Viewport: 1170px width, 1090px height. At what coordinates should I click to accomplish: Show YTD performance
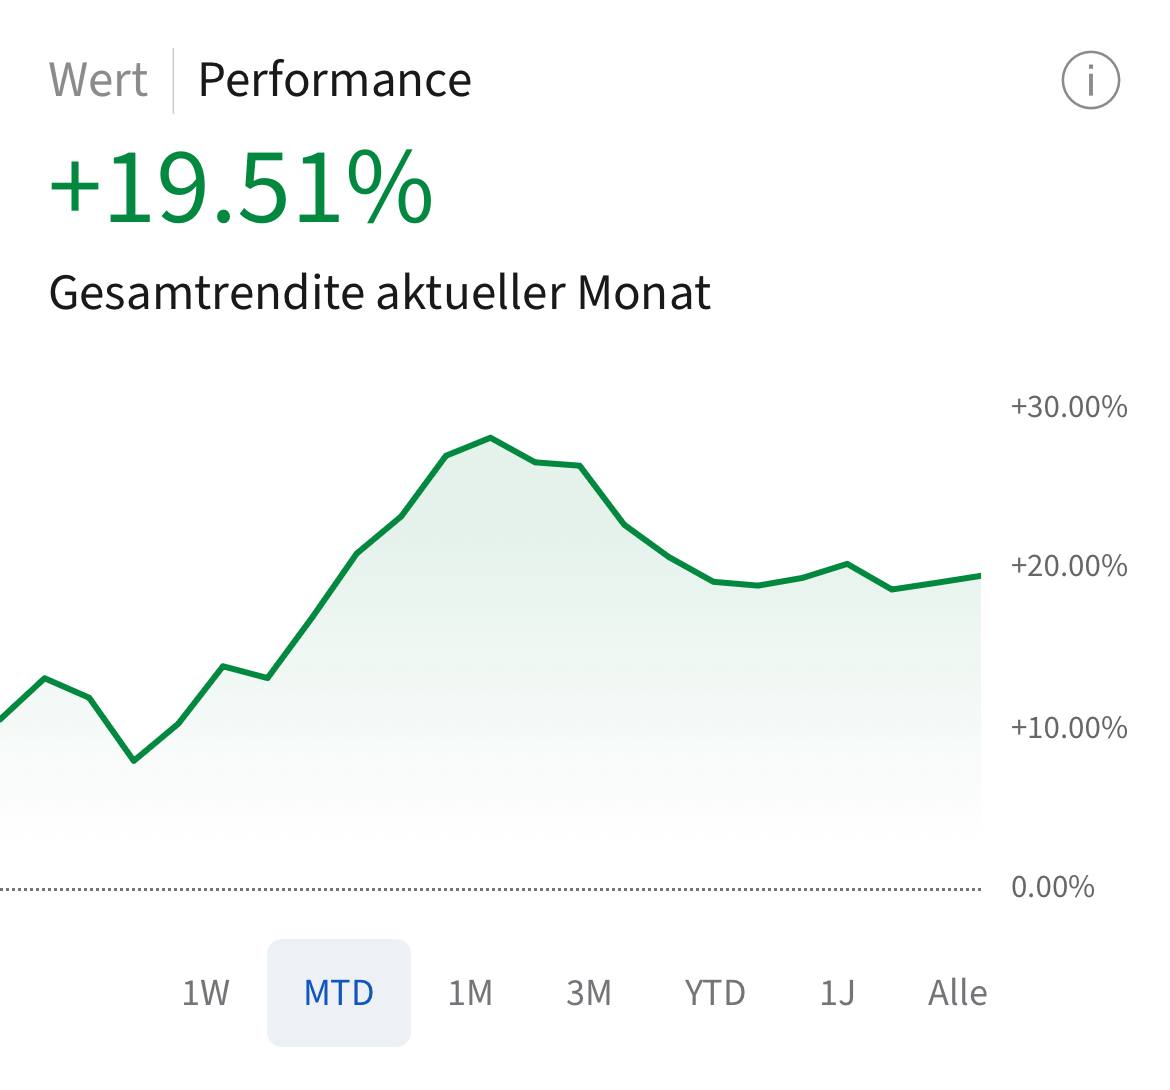tap(715, 993)
